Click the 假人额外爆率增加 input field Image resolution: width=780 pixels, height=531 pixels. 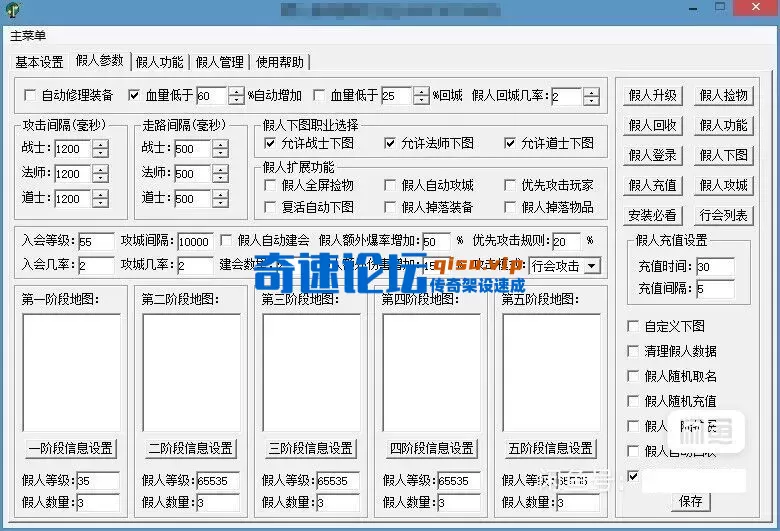point(436,242)
